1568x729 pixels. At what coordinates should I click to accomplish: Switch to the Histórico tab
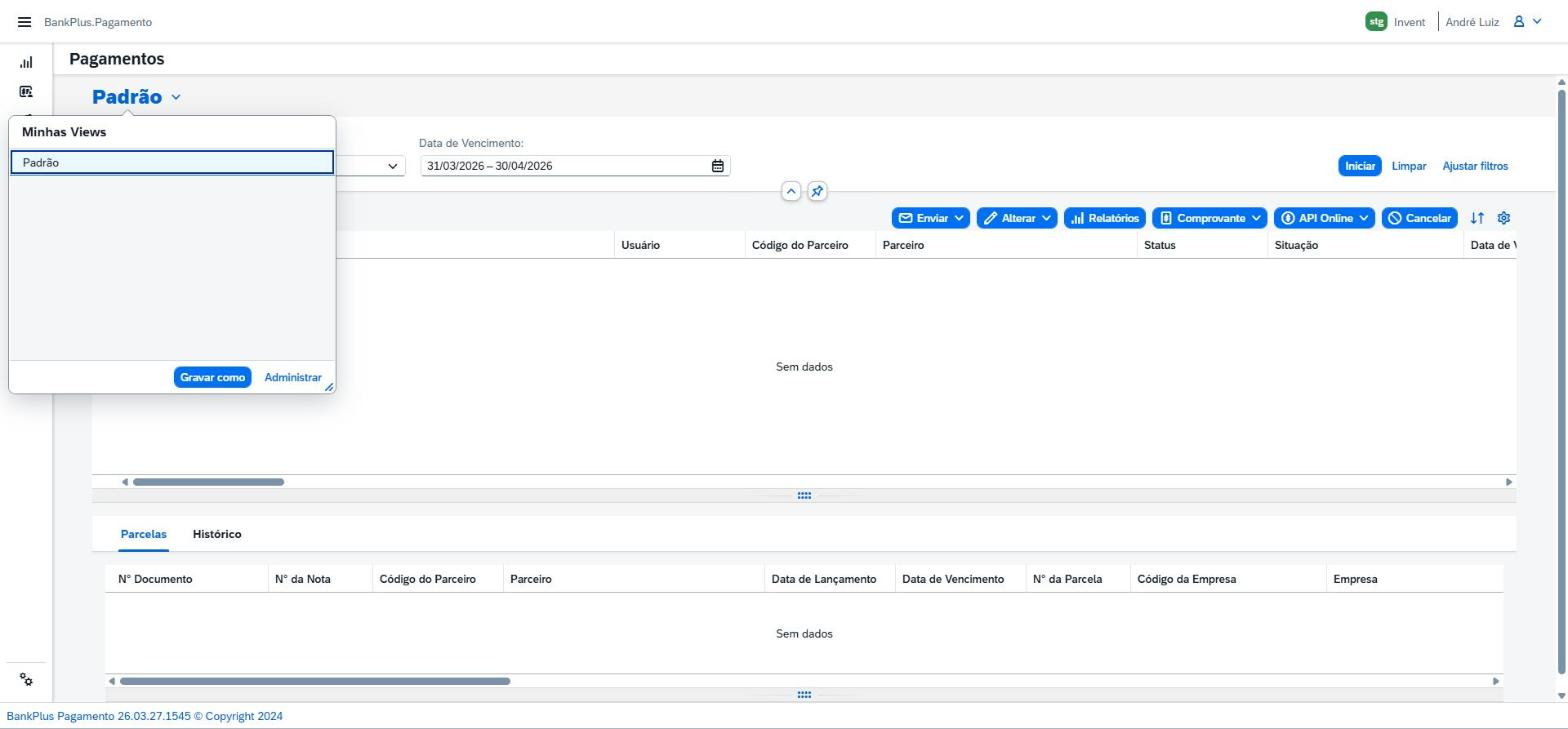pyautogui.click(x=217, y=534)
